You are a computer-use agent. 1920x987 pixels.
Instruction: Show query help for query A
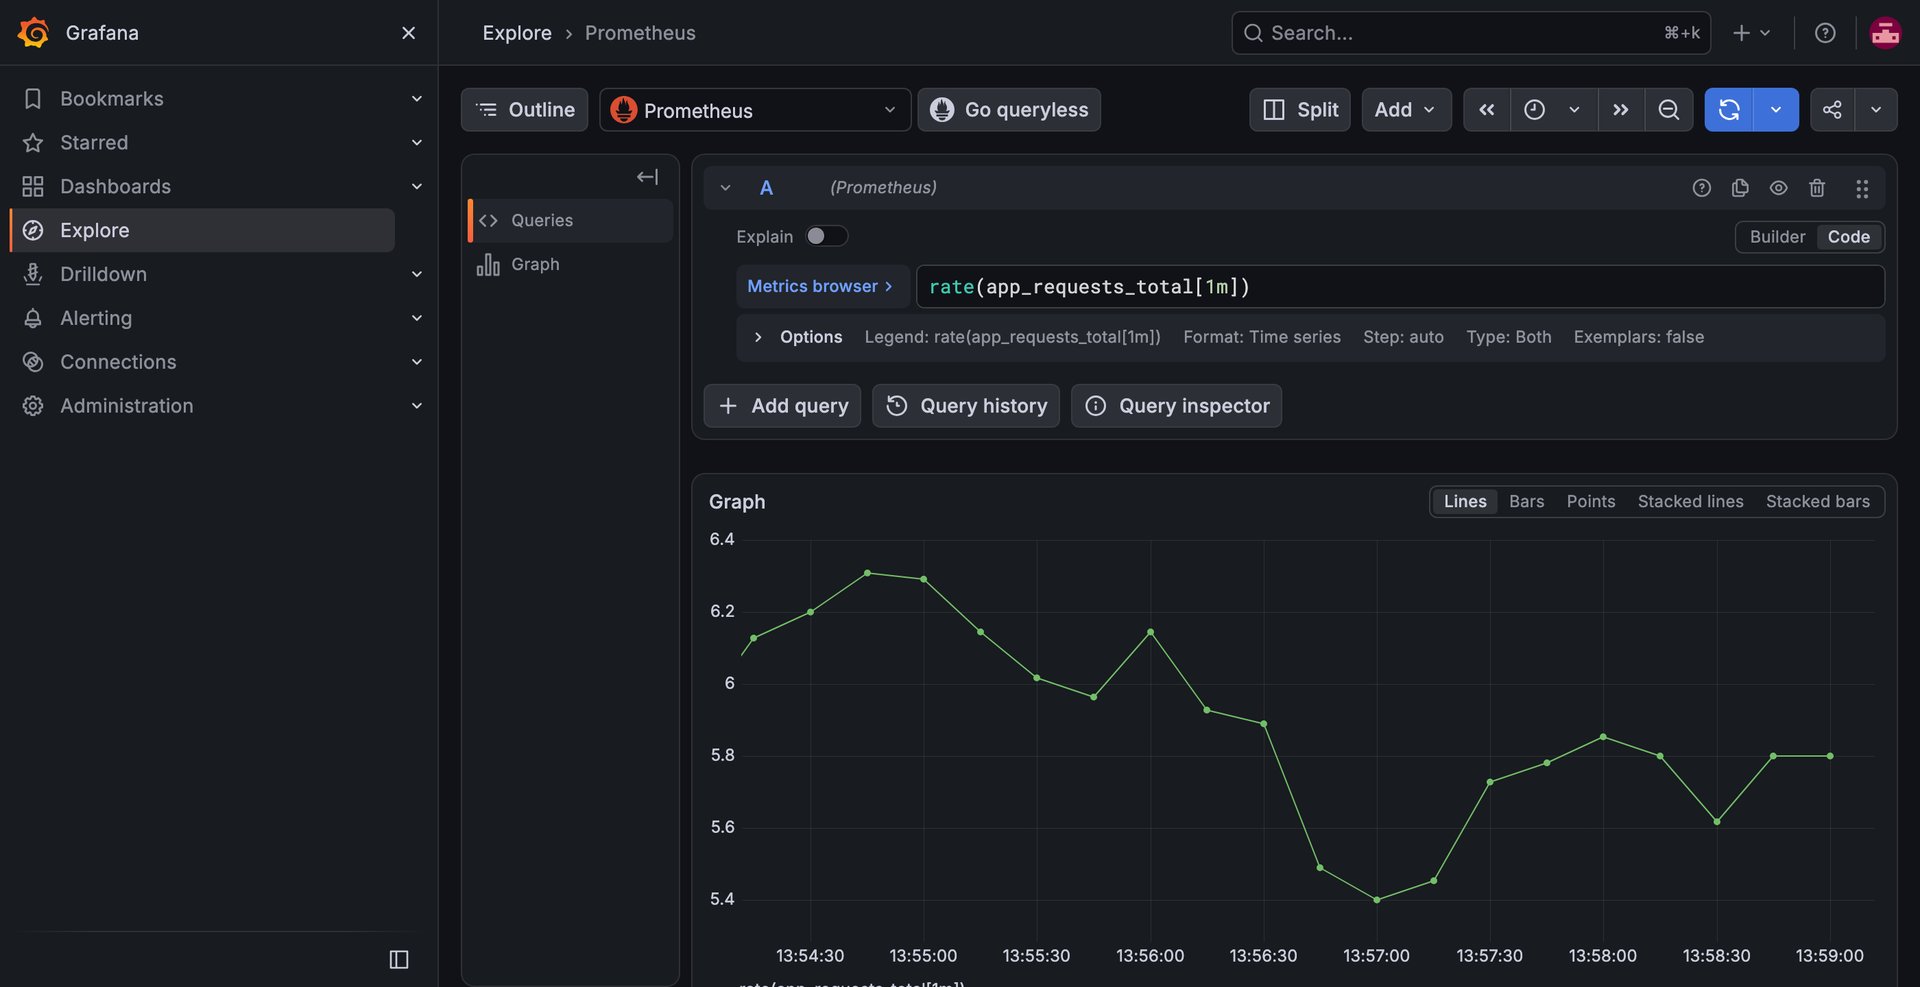tap(1701, 188)
